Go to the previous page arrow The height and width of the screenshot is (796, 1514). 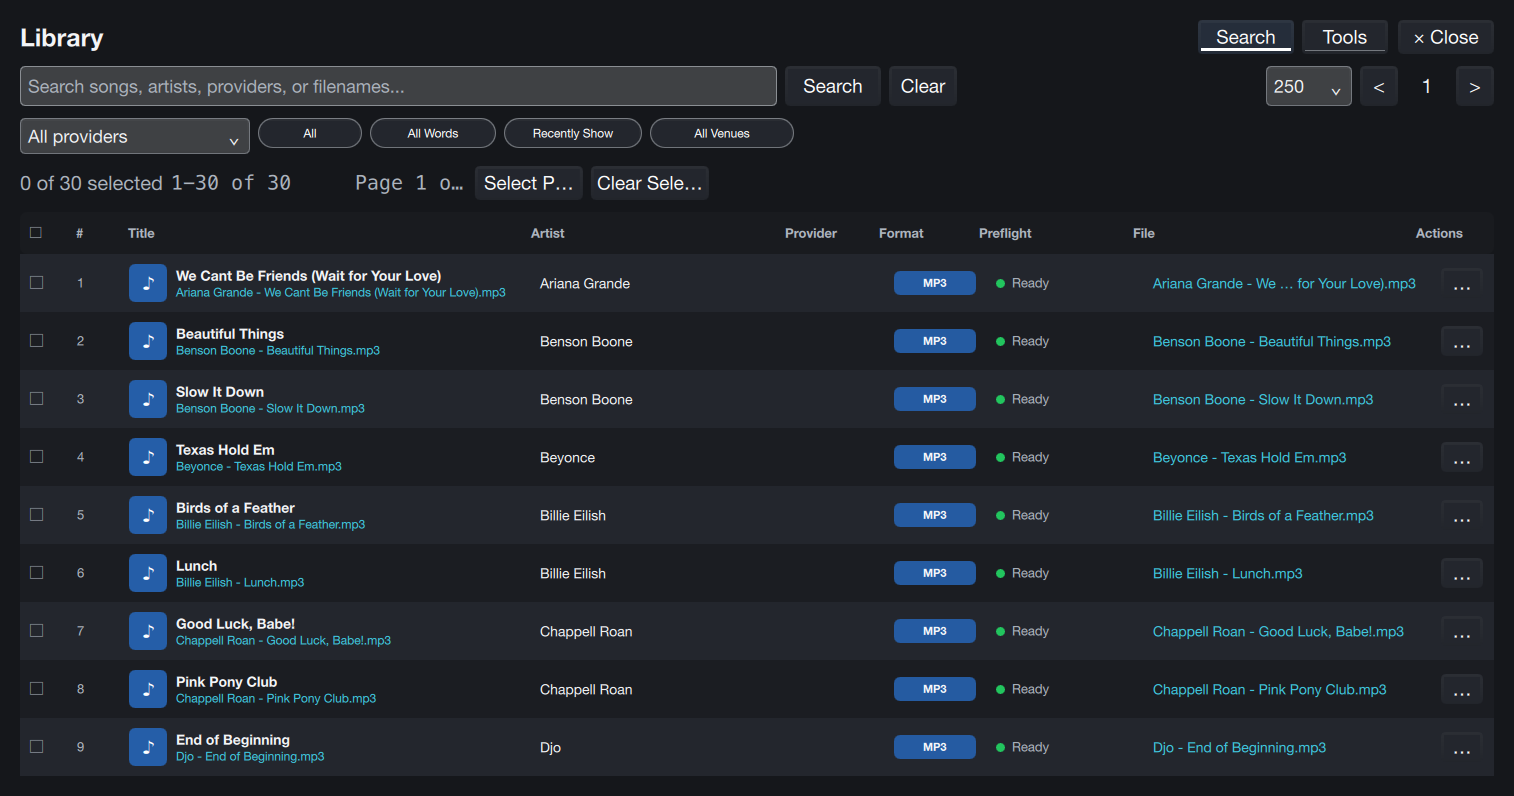pyautogui.click(x=1379, y=86)
